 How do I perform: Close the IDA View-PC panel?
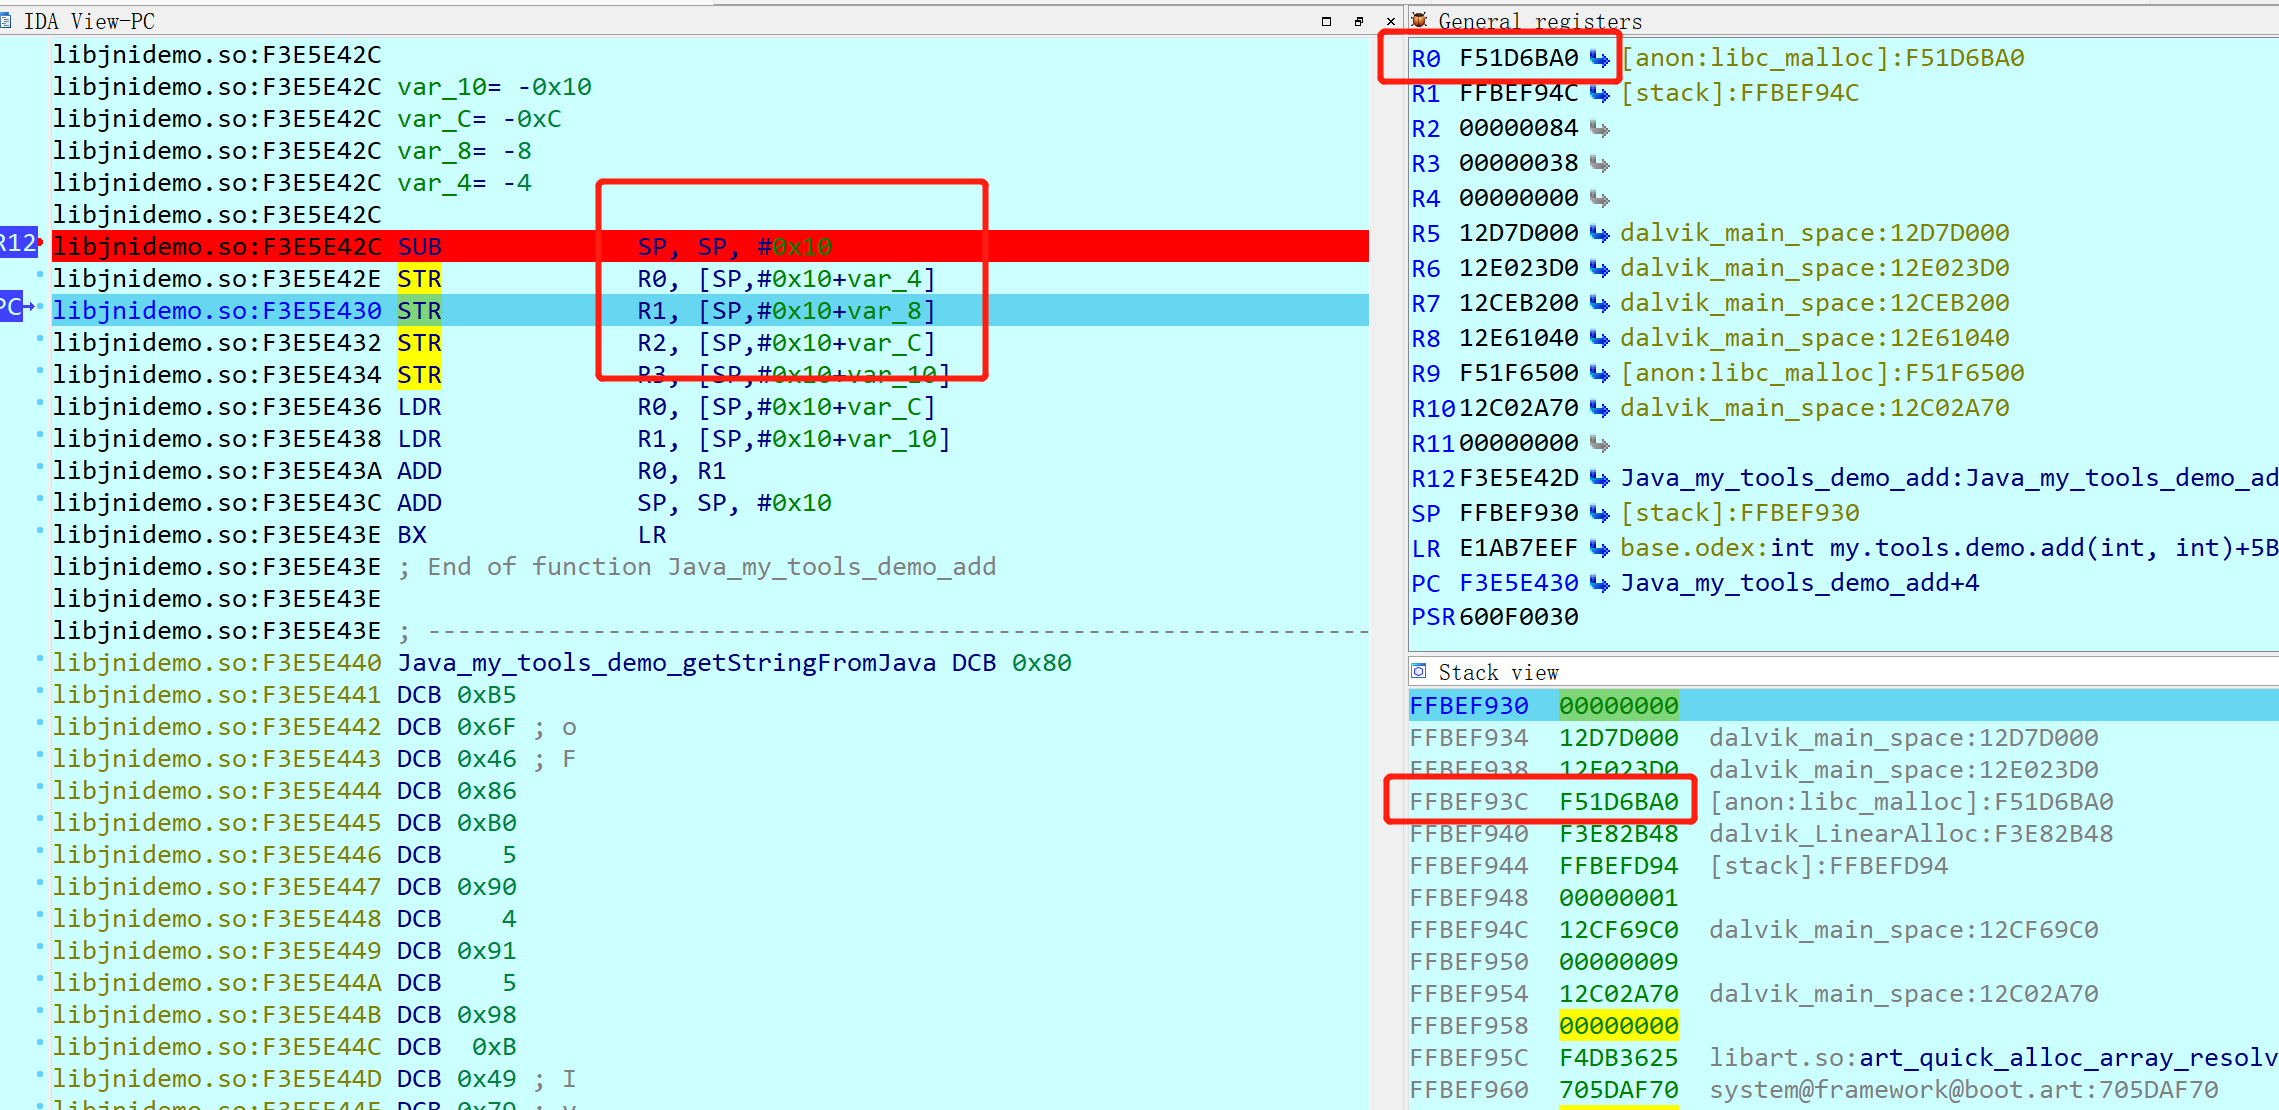(1390, 21)
